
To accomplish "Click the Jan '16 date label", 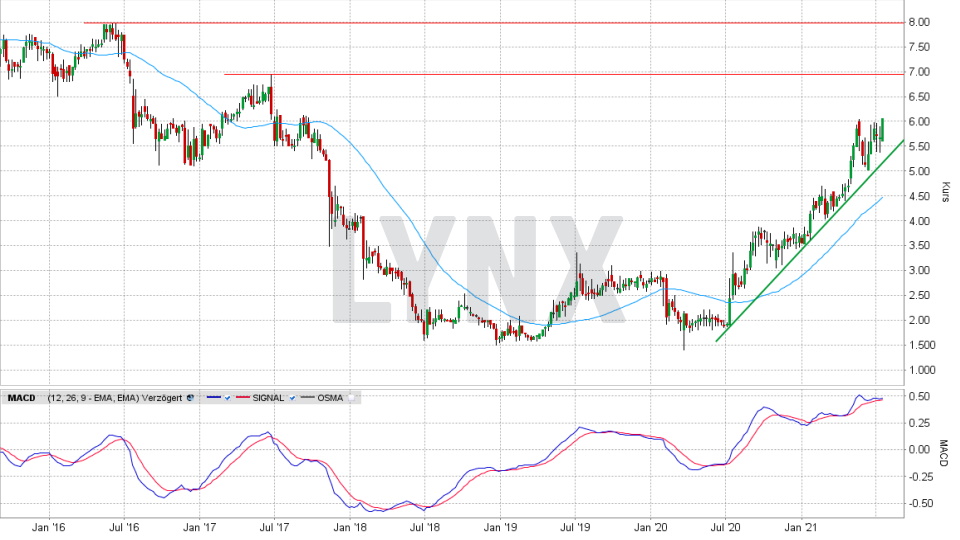I will tap(48, 527).
